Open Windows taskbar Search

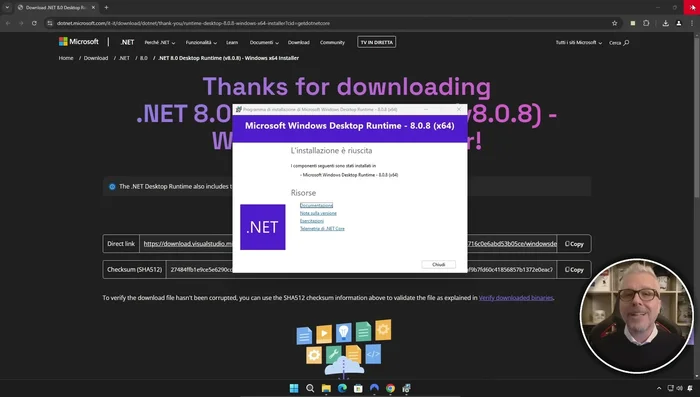[310, 388]
